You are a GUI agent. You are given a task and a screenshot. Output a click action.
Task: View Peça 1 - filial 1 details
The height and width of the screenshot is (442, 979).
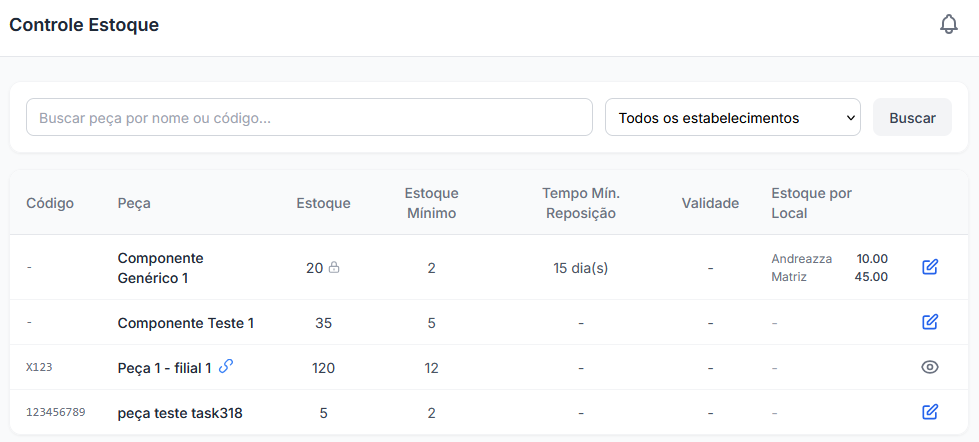click(x=930, y=367)
